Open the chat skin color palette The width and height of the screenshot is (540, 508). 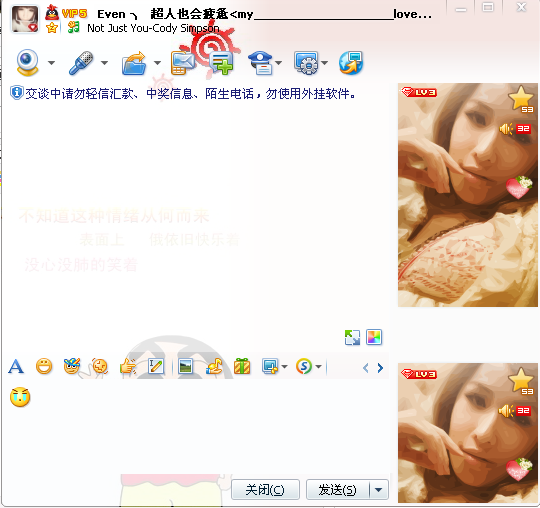coord(374,337)
